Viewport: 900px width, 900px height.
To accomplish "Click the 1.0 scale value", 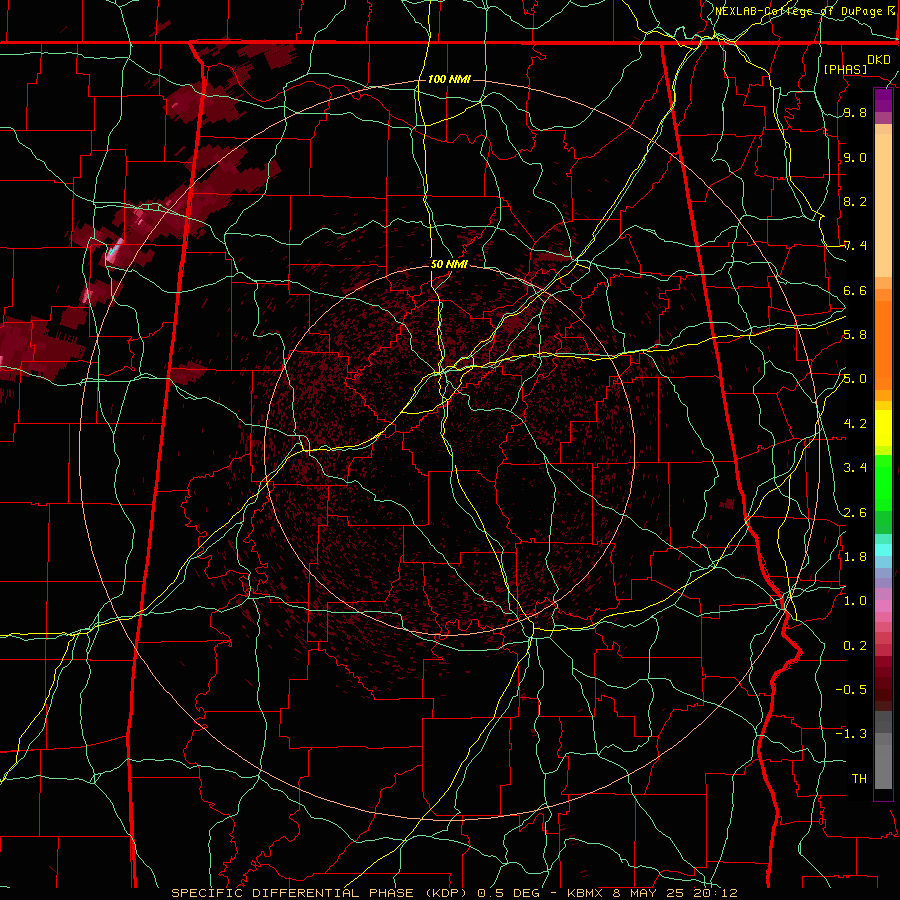I will [x=855, y=601].
